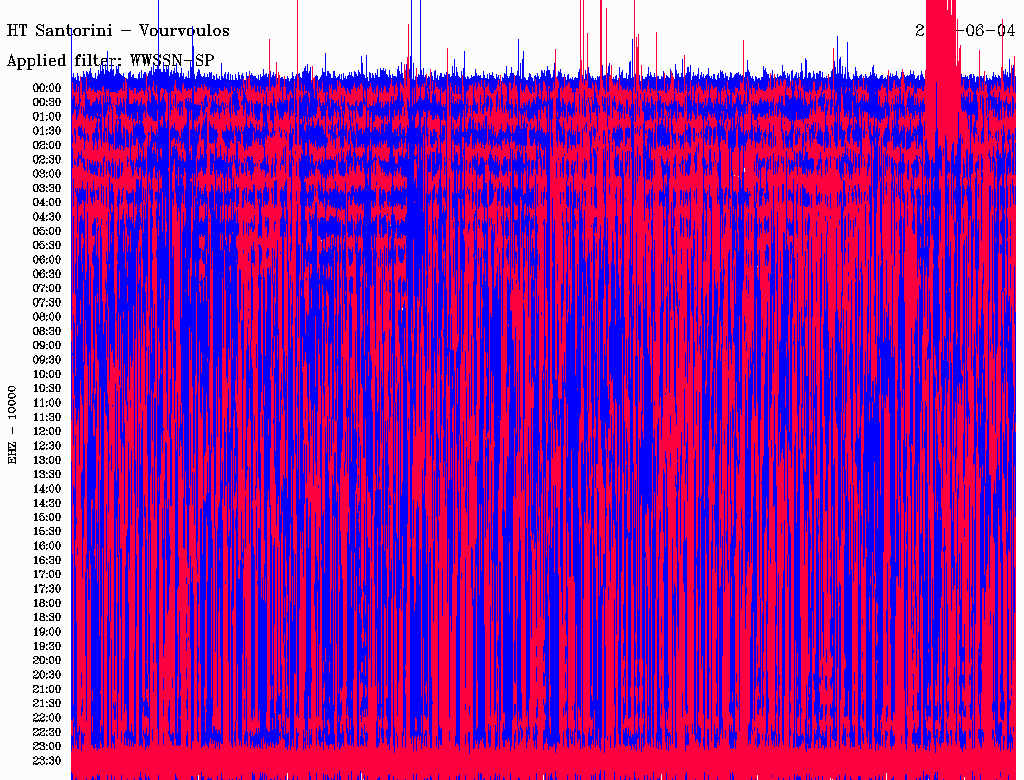Click the 04:30 time label
The image size is (1024, 780).
click(x=47, y=216)
